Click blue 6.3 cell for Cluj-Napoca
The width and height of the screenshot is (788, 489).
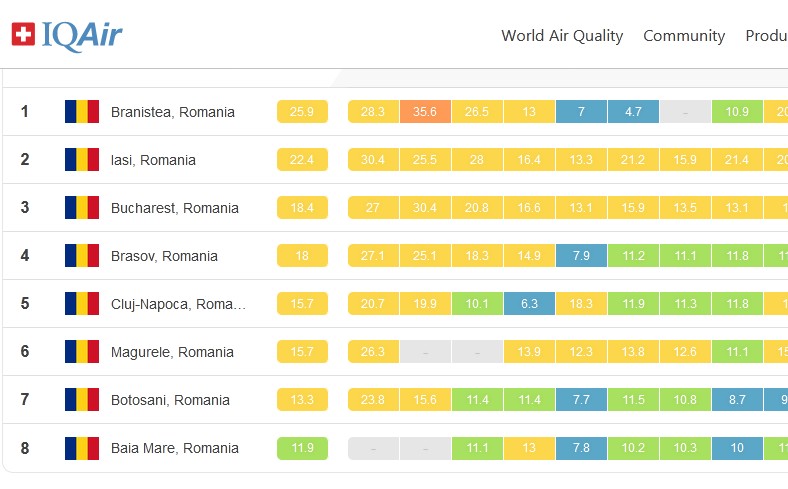(x=529, y=304)
